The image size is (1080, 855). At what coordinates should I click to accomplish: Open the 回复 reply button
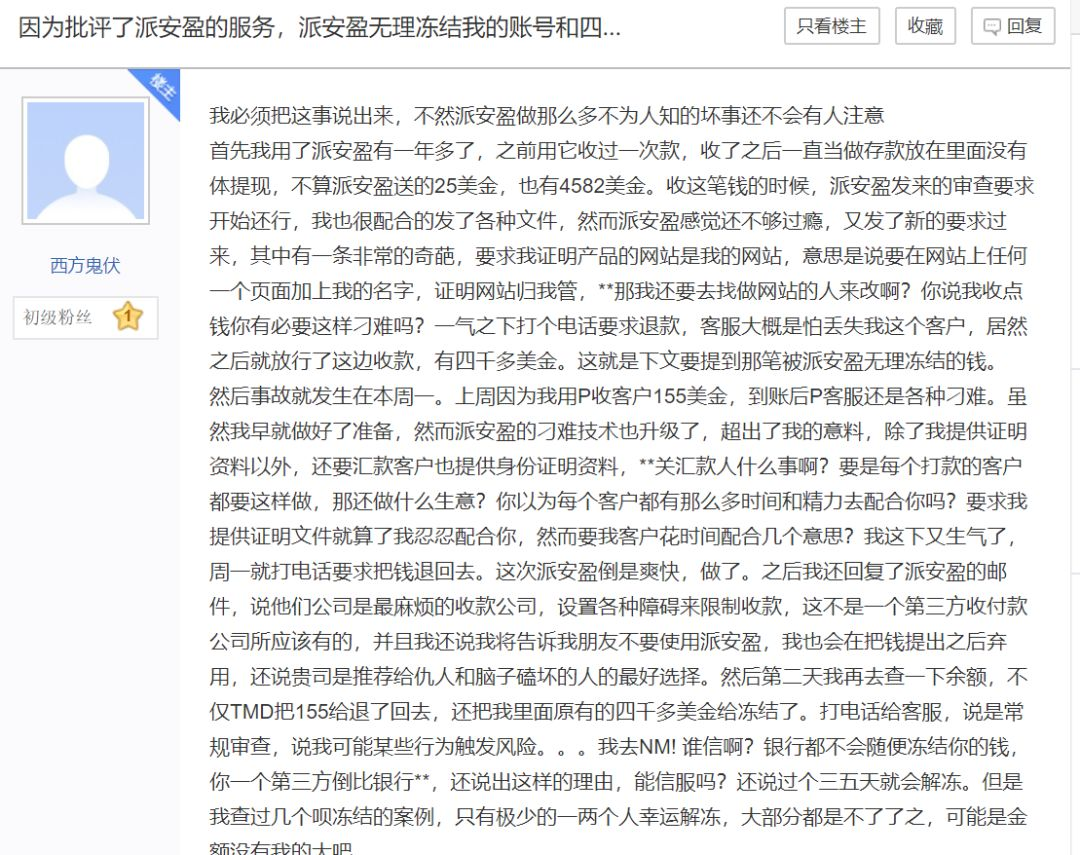[1012, 26]
